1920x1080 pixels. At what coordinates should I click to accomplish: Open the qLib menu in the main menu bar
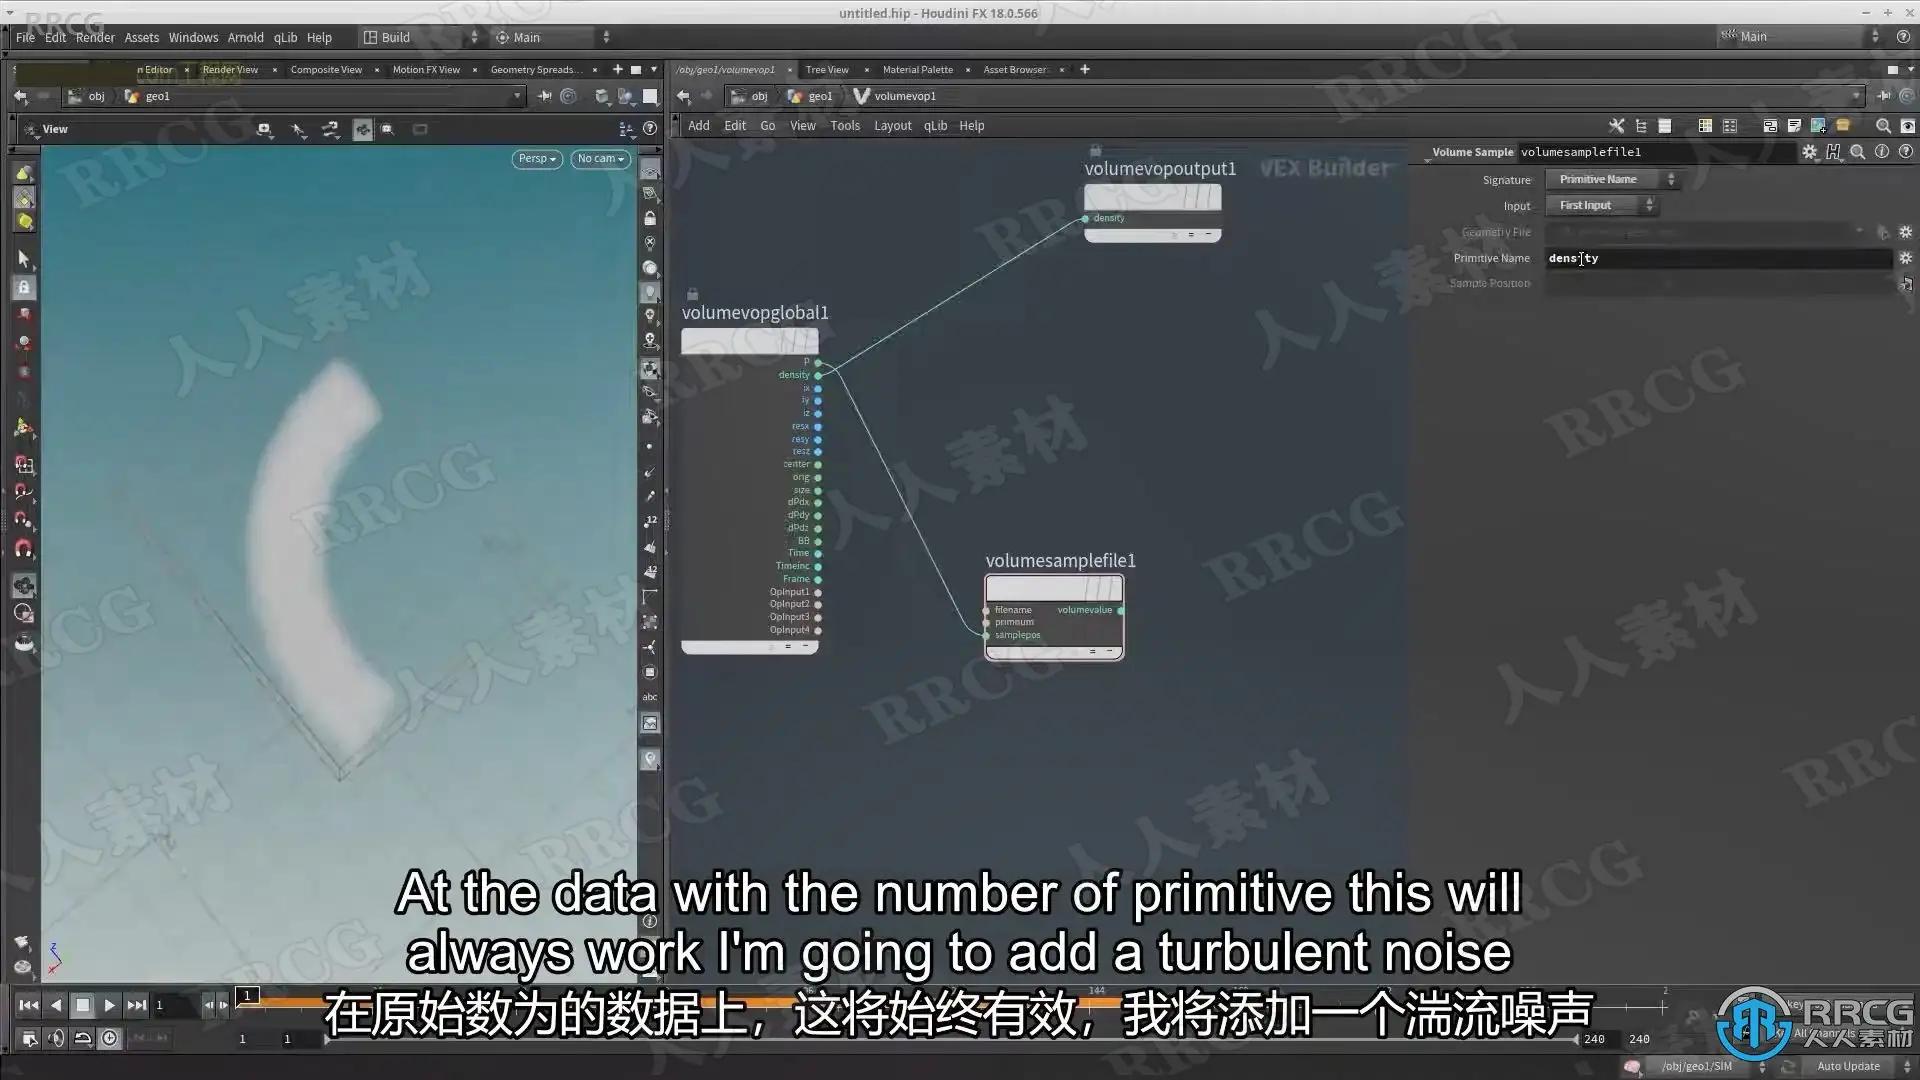coord(285,37)
